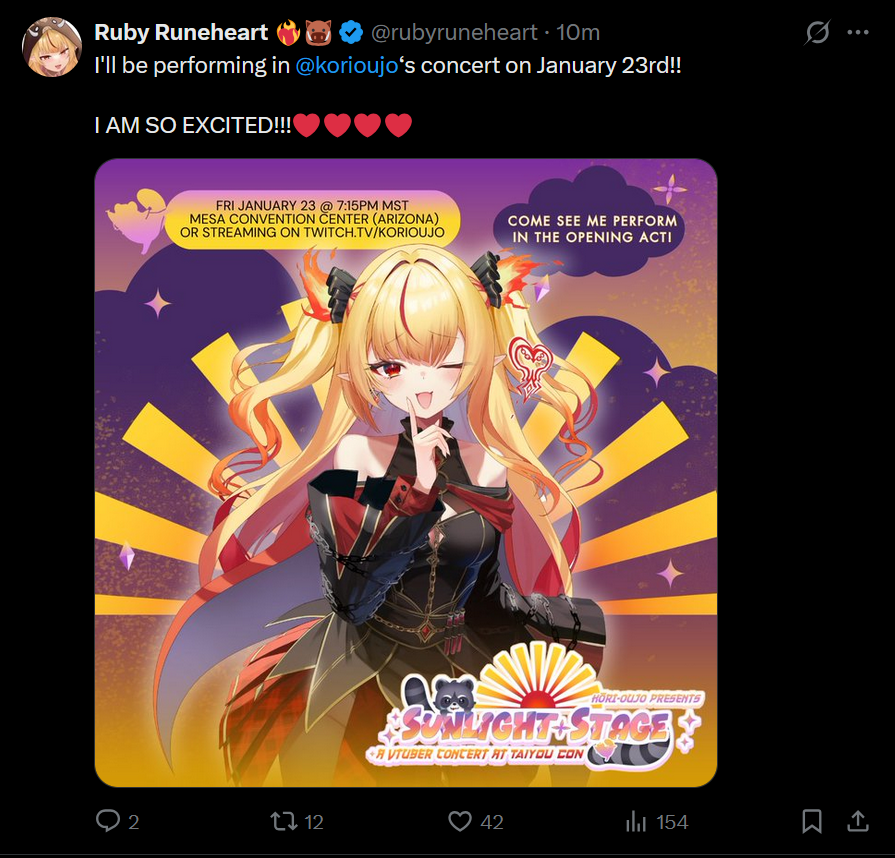Viewport: 895px width, 858px height.
Task: Click the view count 154
Action: tap(672, 822)
